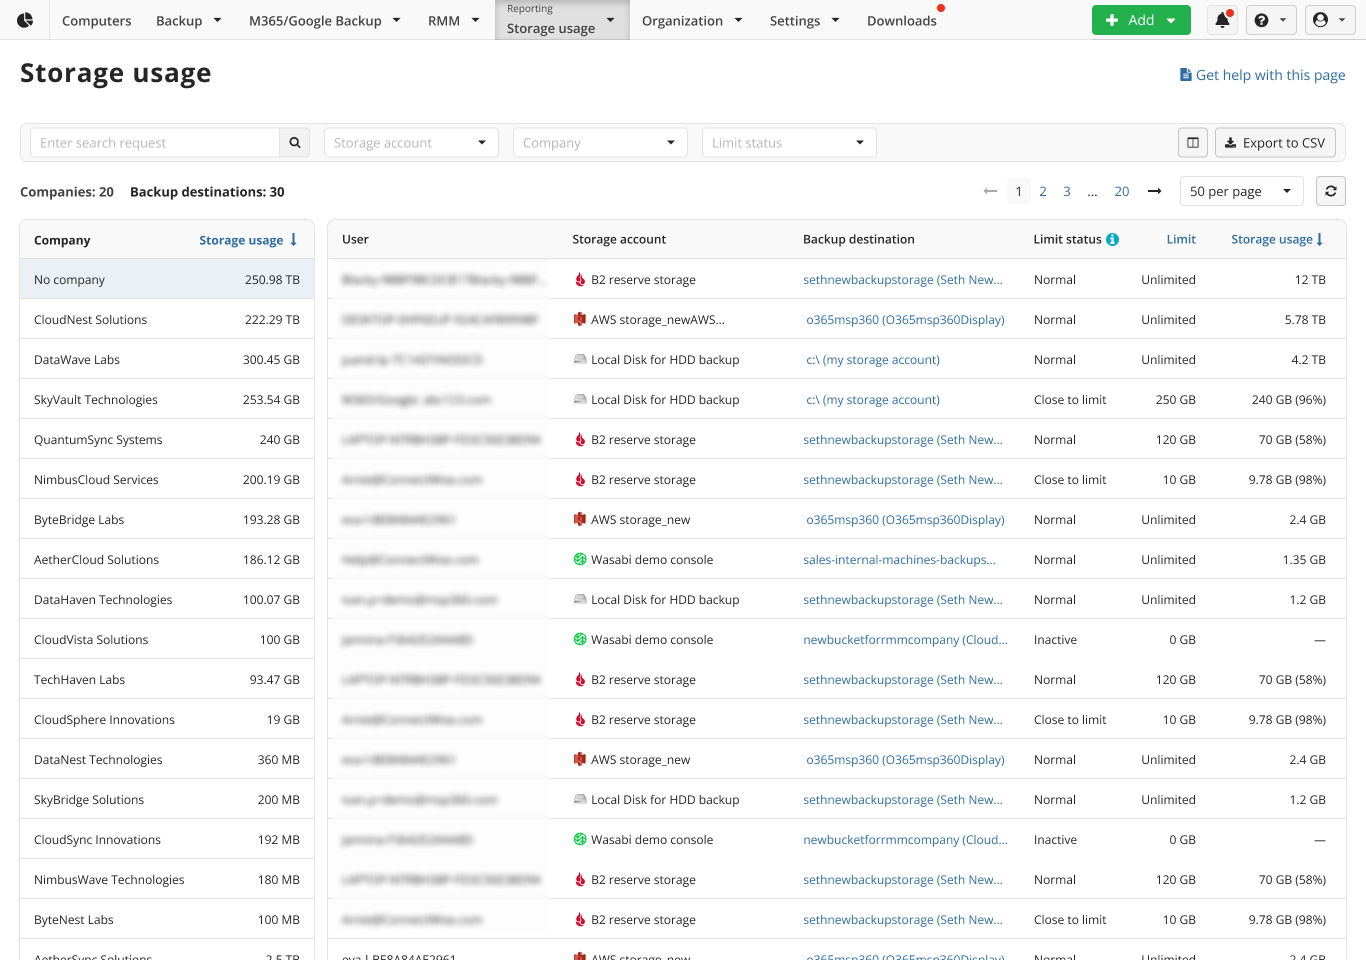Open the Storage account filter dropdown
The width and height of the screenshot is (1366, 960).
[x=410, y=142]
